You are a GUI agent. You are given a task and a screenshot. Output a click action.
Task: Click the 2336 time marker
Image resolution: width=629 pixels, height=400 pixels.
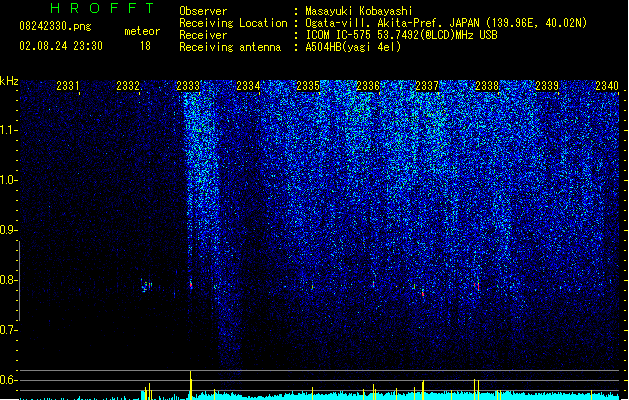click(368, 86)
